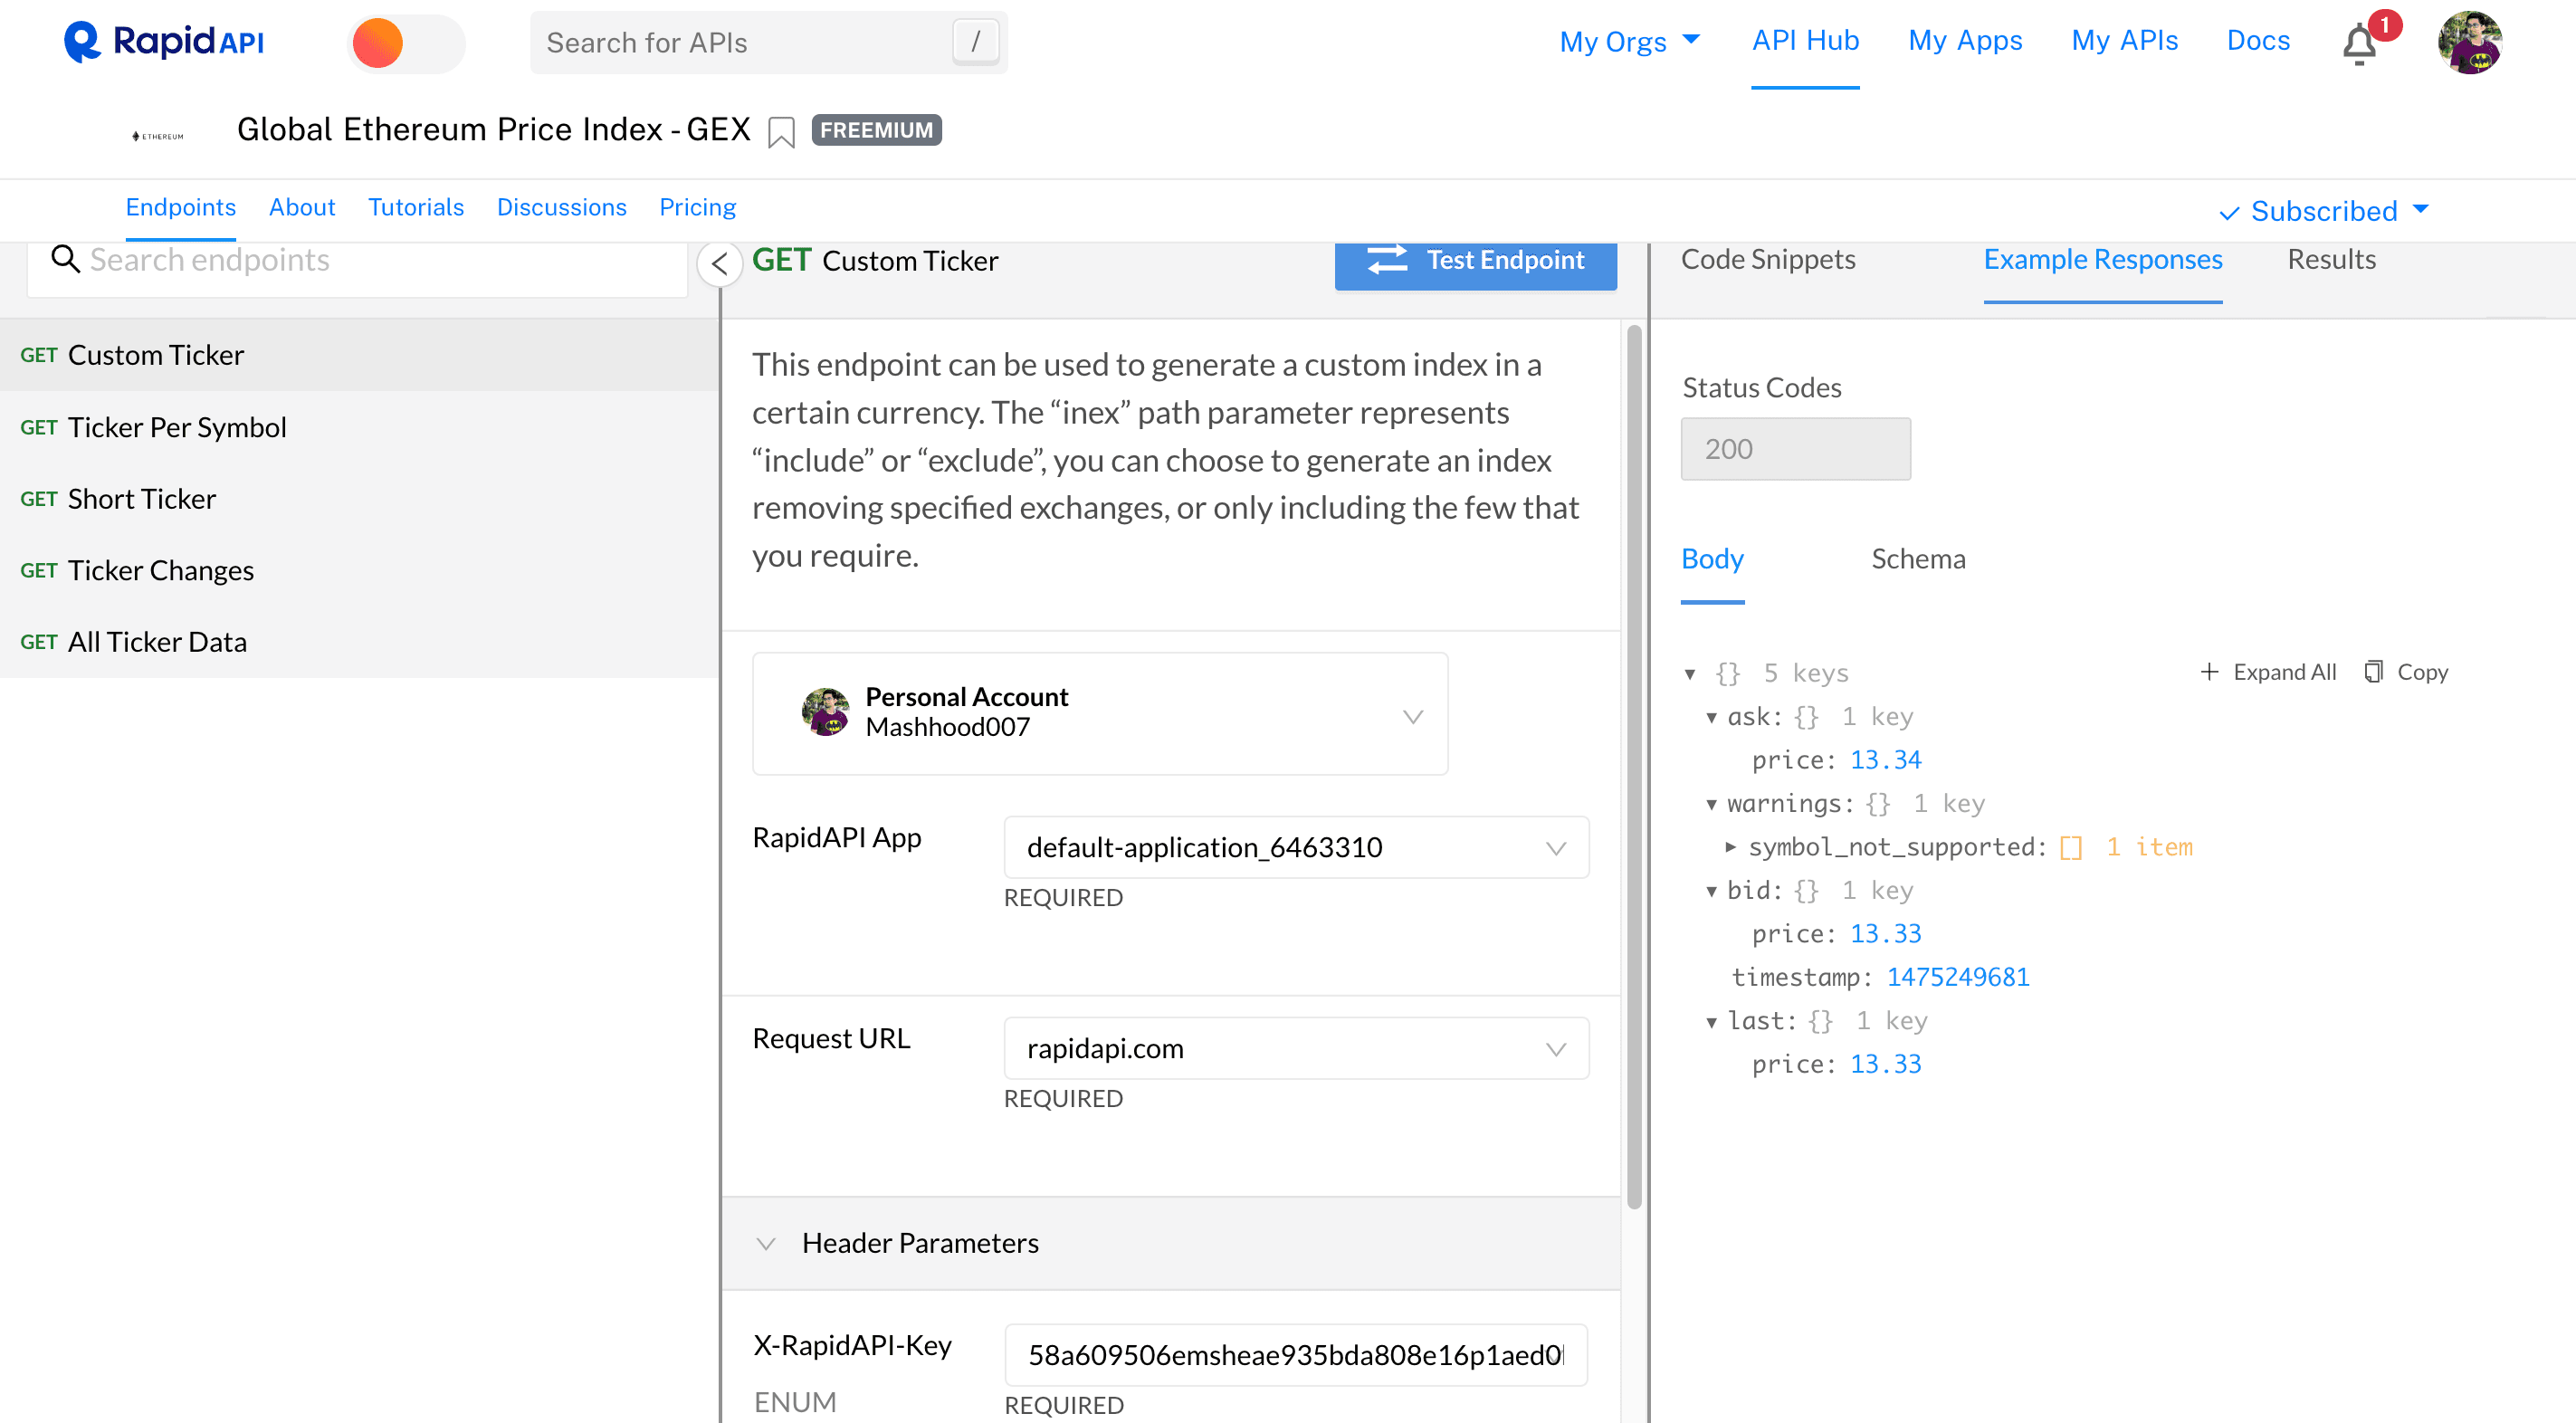Click the timestamp value 1475249681
The height and width of the screenshot is (1423, 2576).
tap(1958, 977)
